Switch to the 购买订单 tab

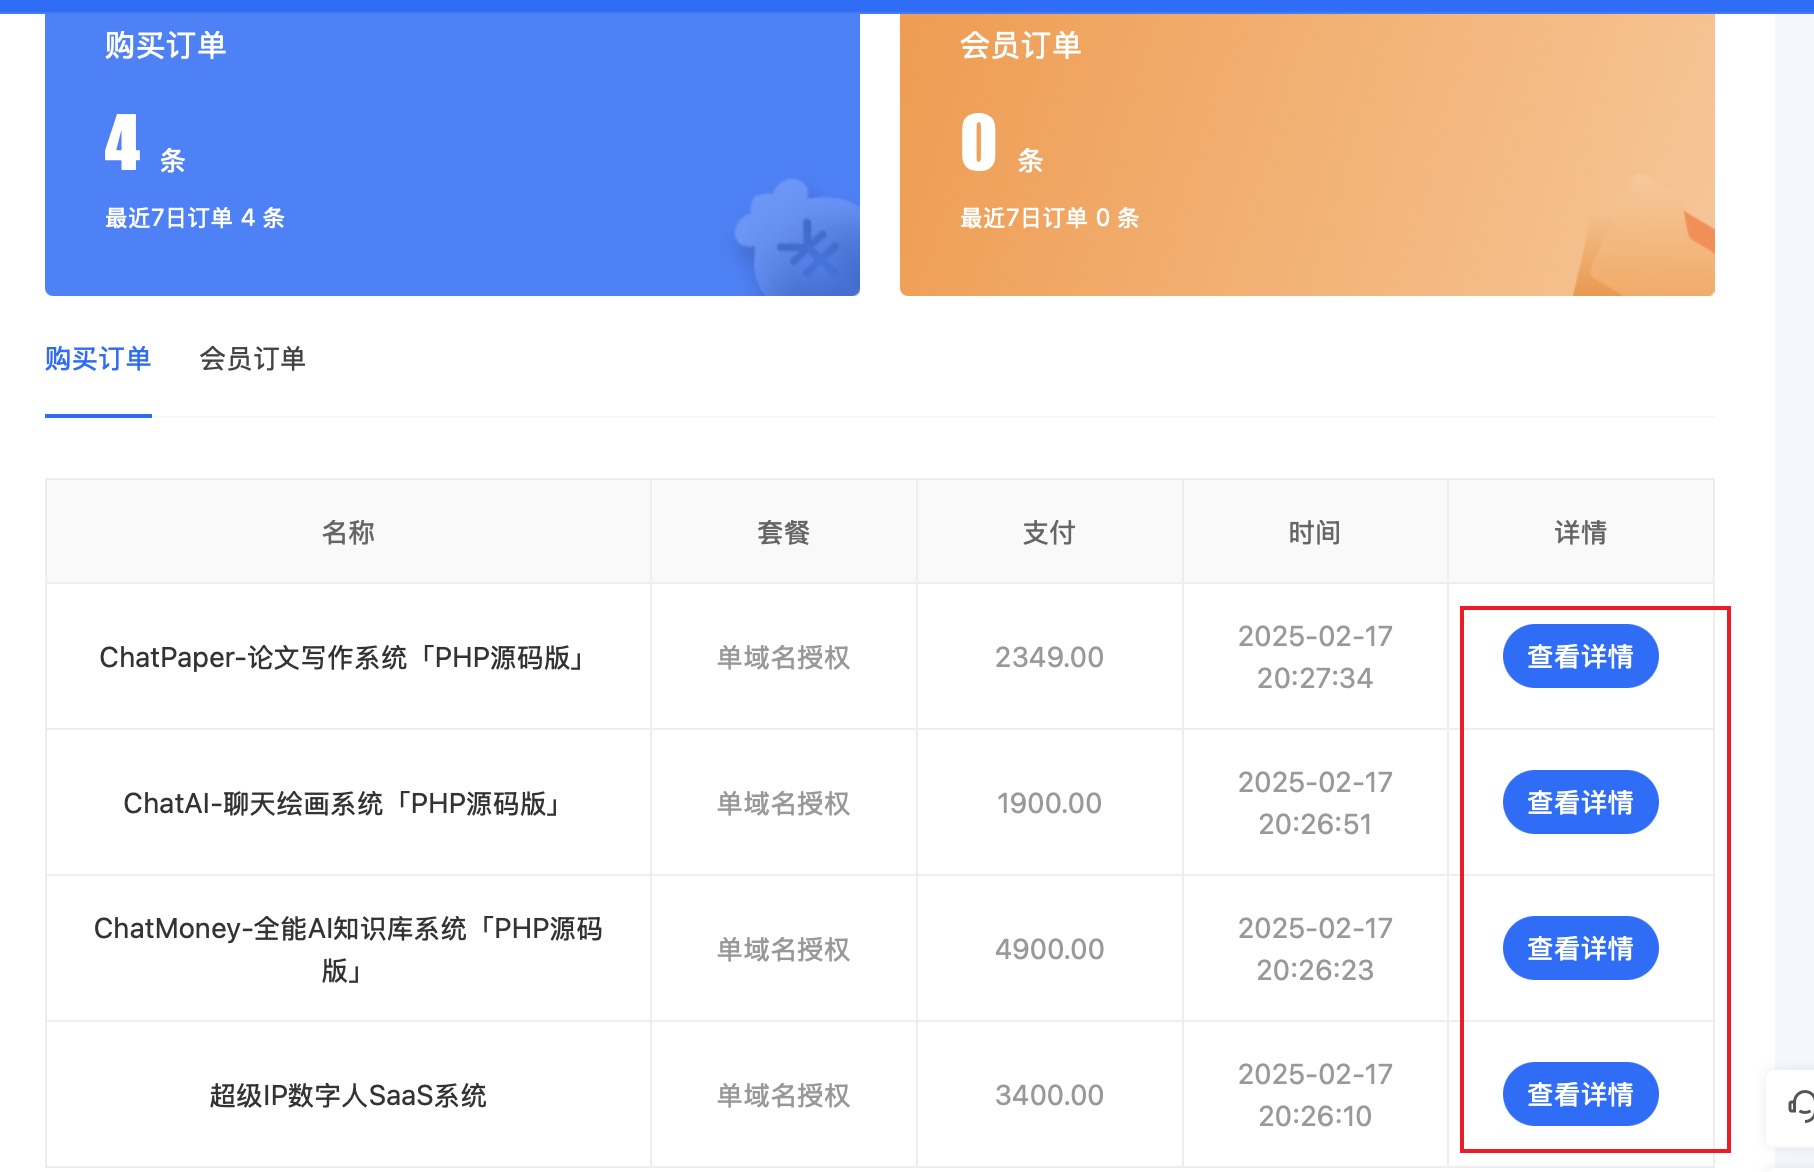pos(98,359)
